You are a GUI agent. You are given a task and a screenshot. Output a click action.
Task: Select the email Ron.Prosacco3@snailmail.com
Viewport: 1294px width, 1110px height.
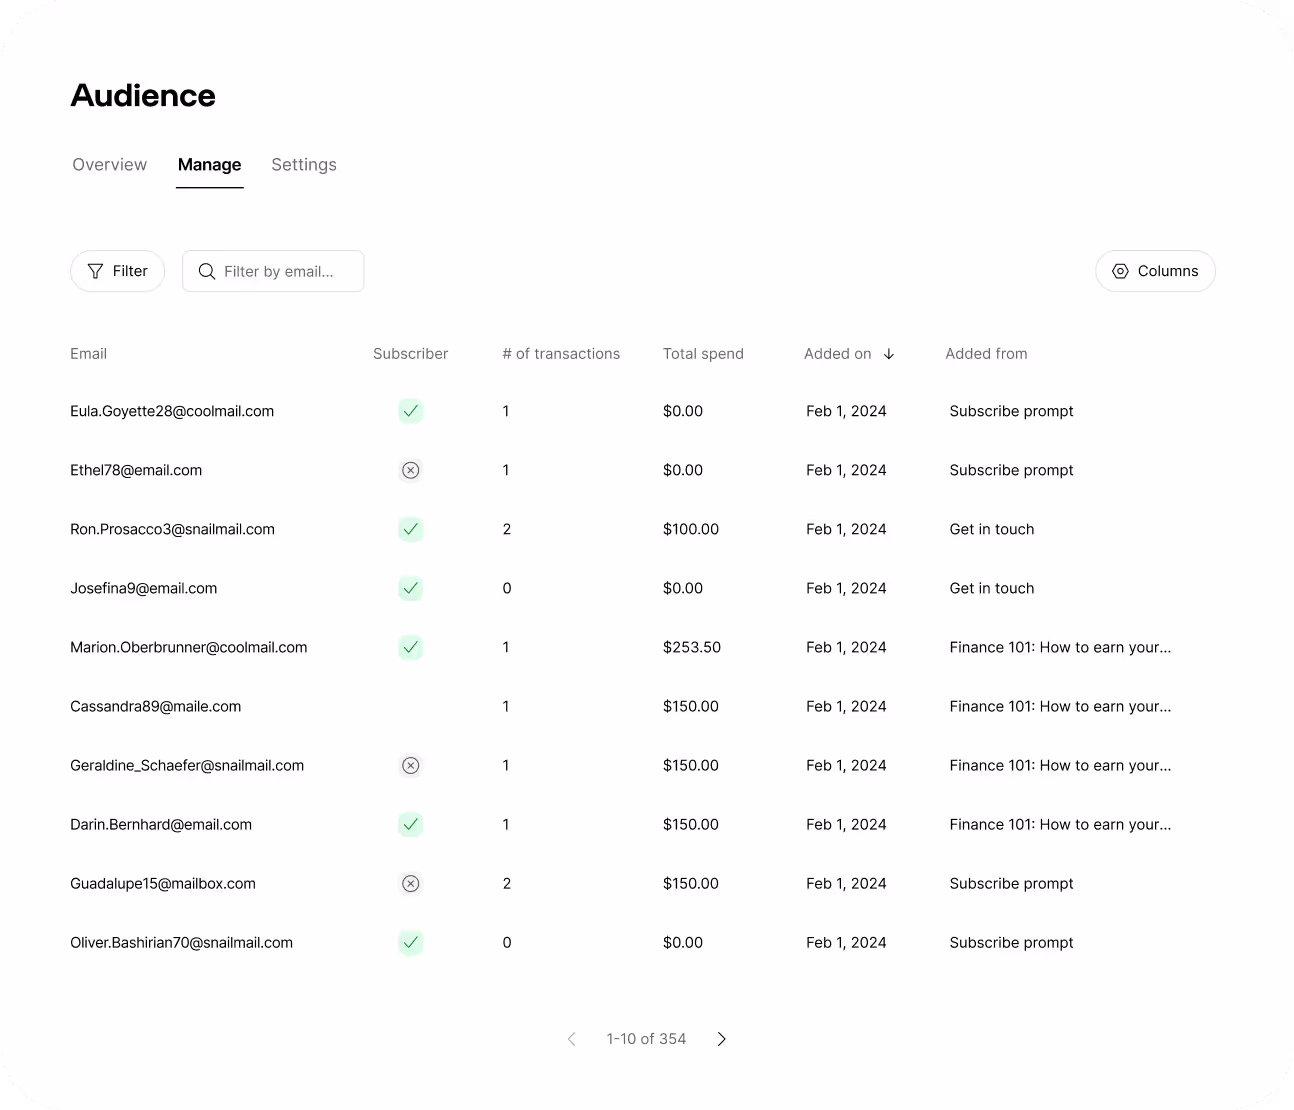coord(172,529)
